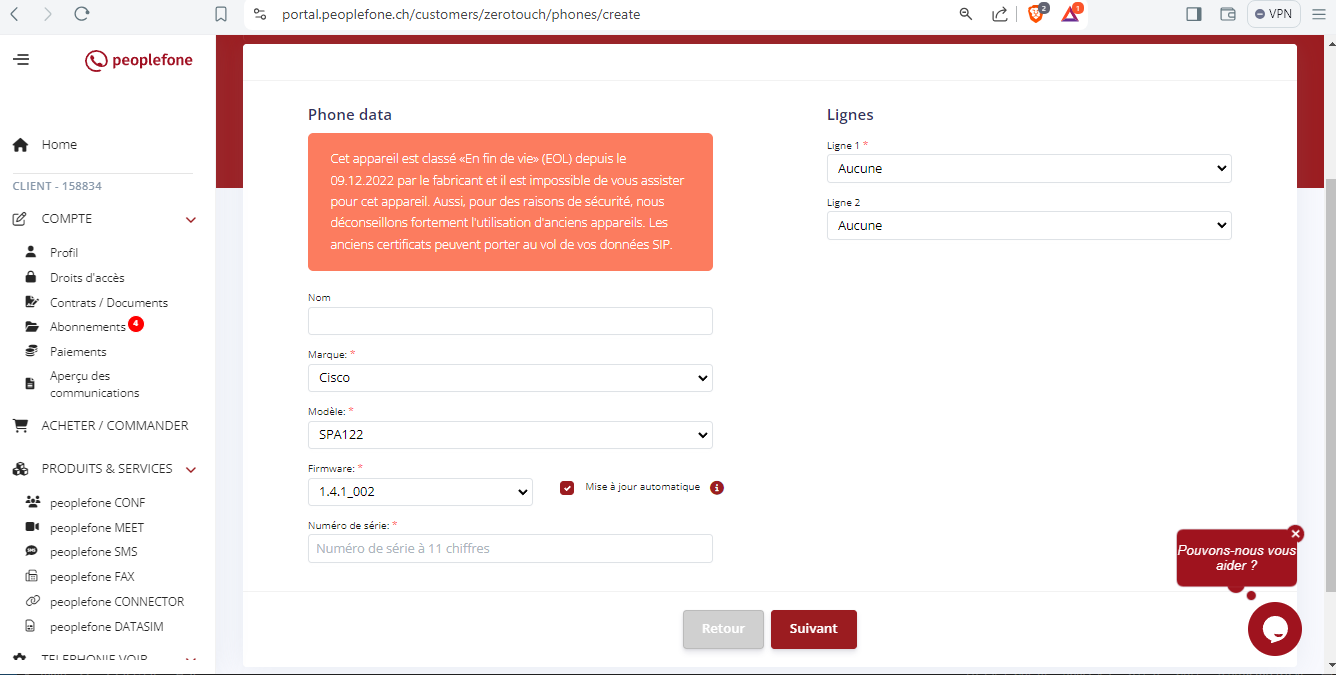Screen dimensions: 1336x675
Task: Open Brave Rewards triangle icon
Action: [1071, 14]
